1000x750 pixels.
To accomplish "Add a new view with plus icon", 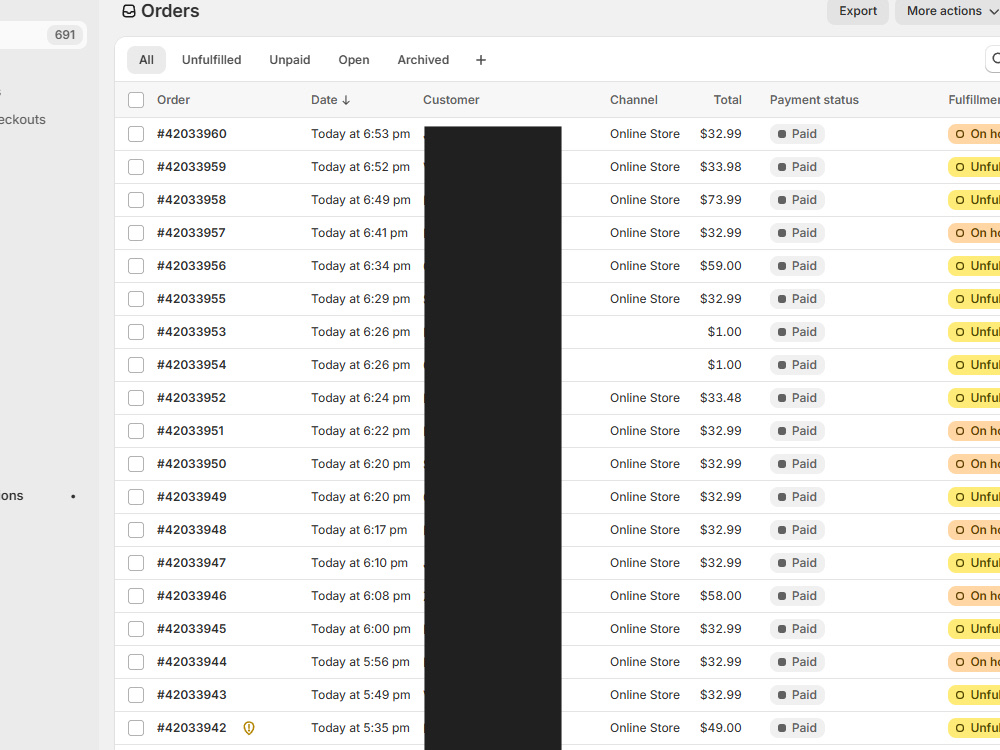I will pyautogui.click(x=481, y=60).
